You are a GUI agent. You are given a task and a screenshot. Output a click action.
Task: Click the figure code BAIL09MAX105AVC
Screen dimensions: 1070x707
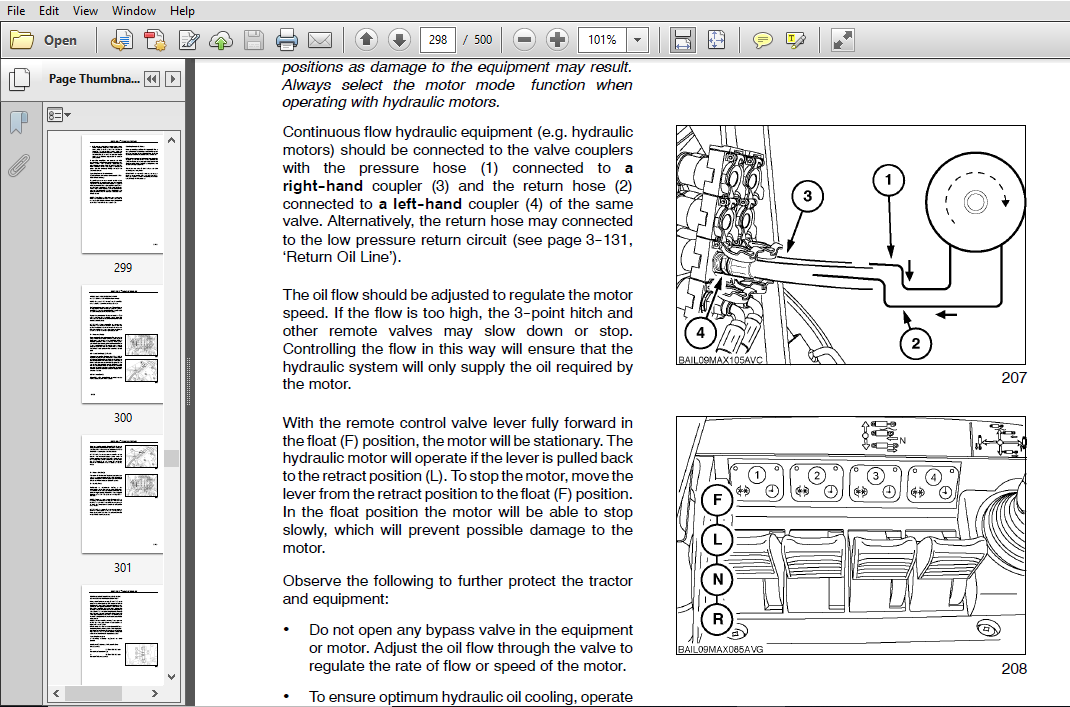tap(721, 360)
